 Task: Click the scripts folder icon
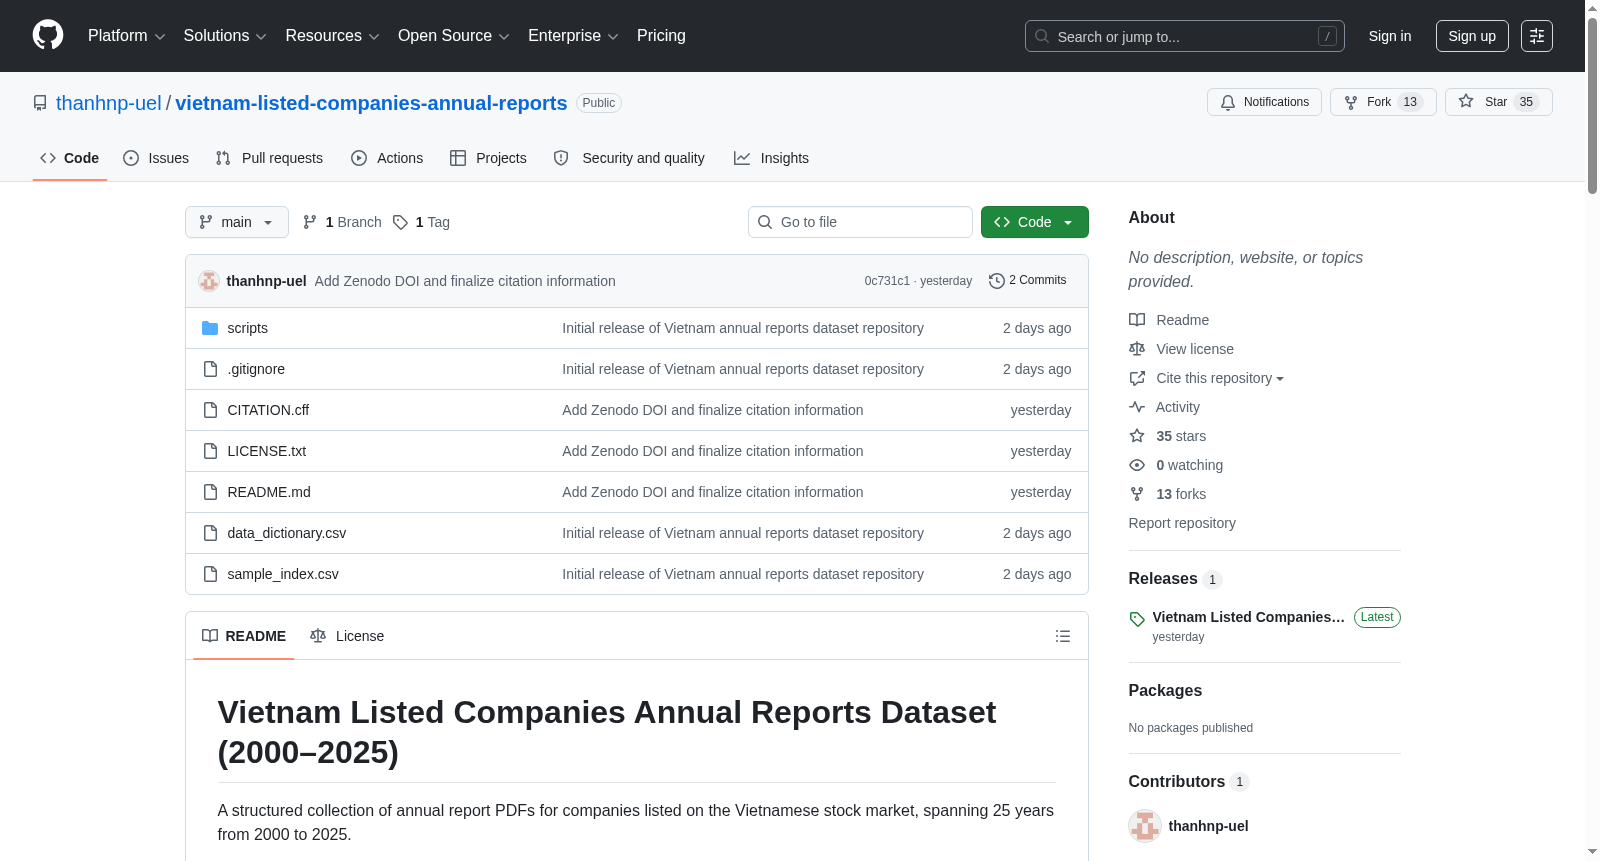[210, 328]
